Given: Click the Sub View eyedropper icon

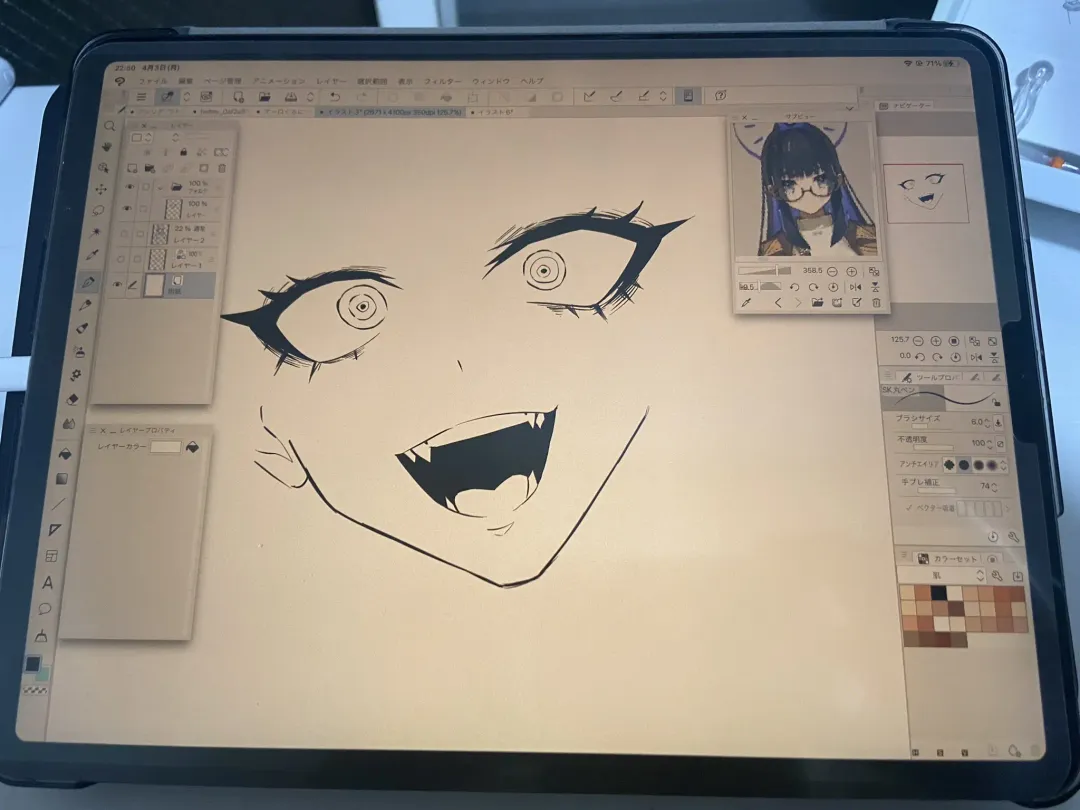Looking at the screenshot, I should pos(745,302).
